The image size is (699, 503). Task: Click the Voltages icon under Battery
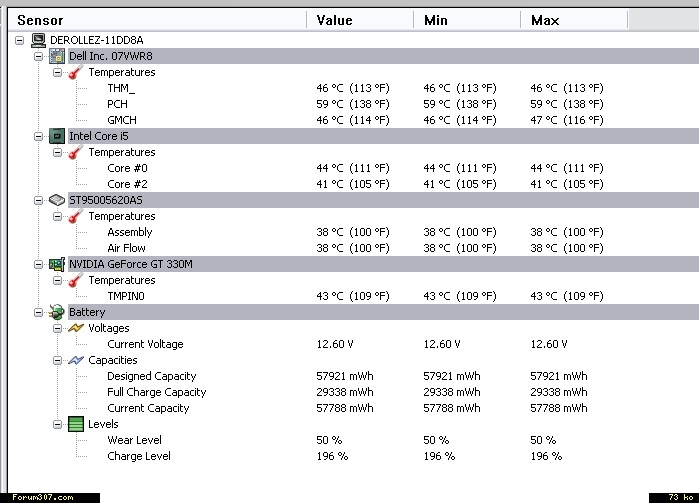point(76,328)
